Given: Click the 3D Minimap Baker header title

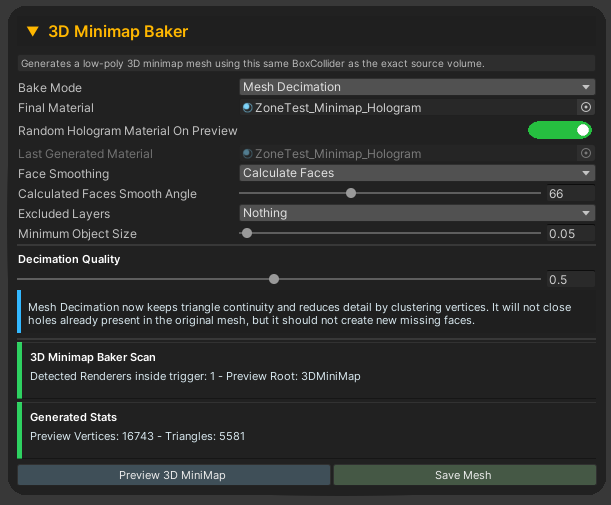Looking at the screenshot, I should tap(118, 32).
